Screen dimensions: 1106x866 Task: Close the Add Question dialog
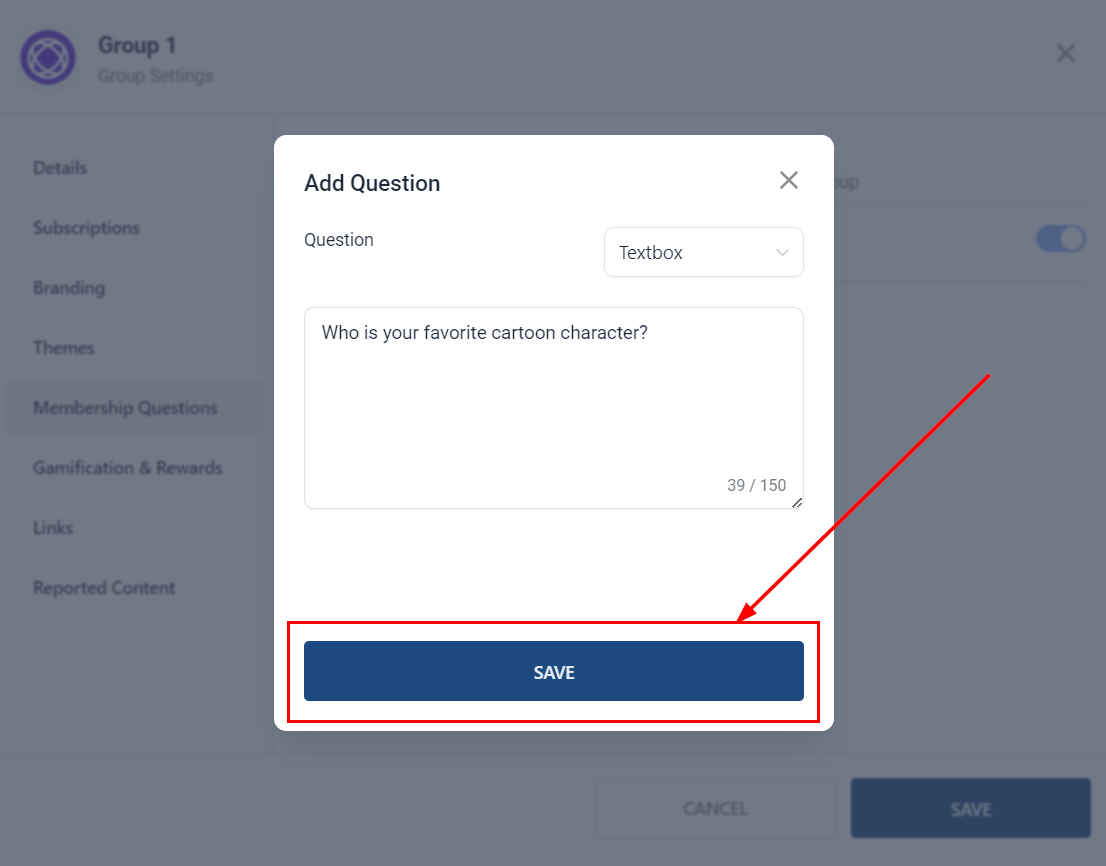(x=789, y=180)
